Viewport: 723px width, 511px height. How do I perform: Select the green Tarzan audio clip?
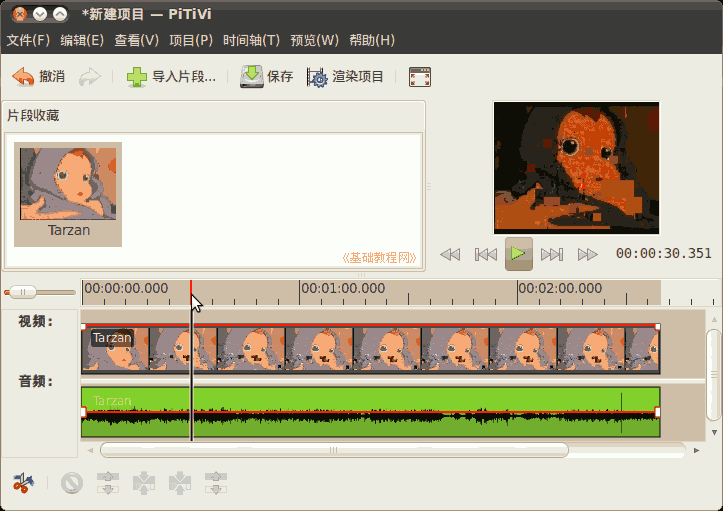[371, 412]
